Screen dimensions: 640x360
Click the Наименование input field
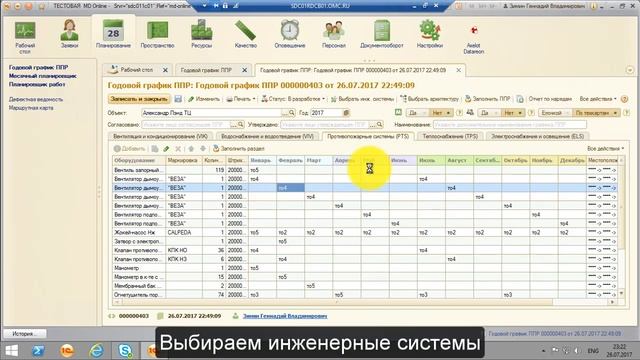510,124
